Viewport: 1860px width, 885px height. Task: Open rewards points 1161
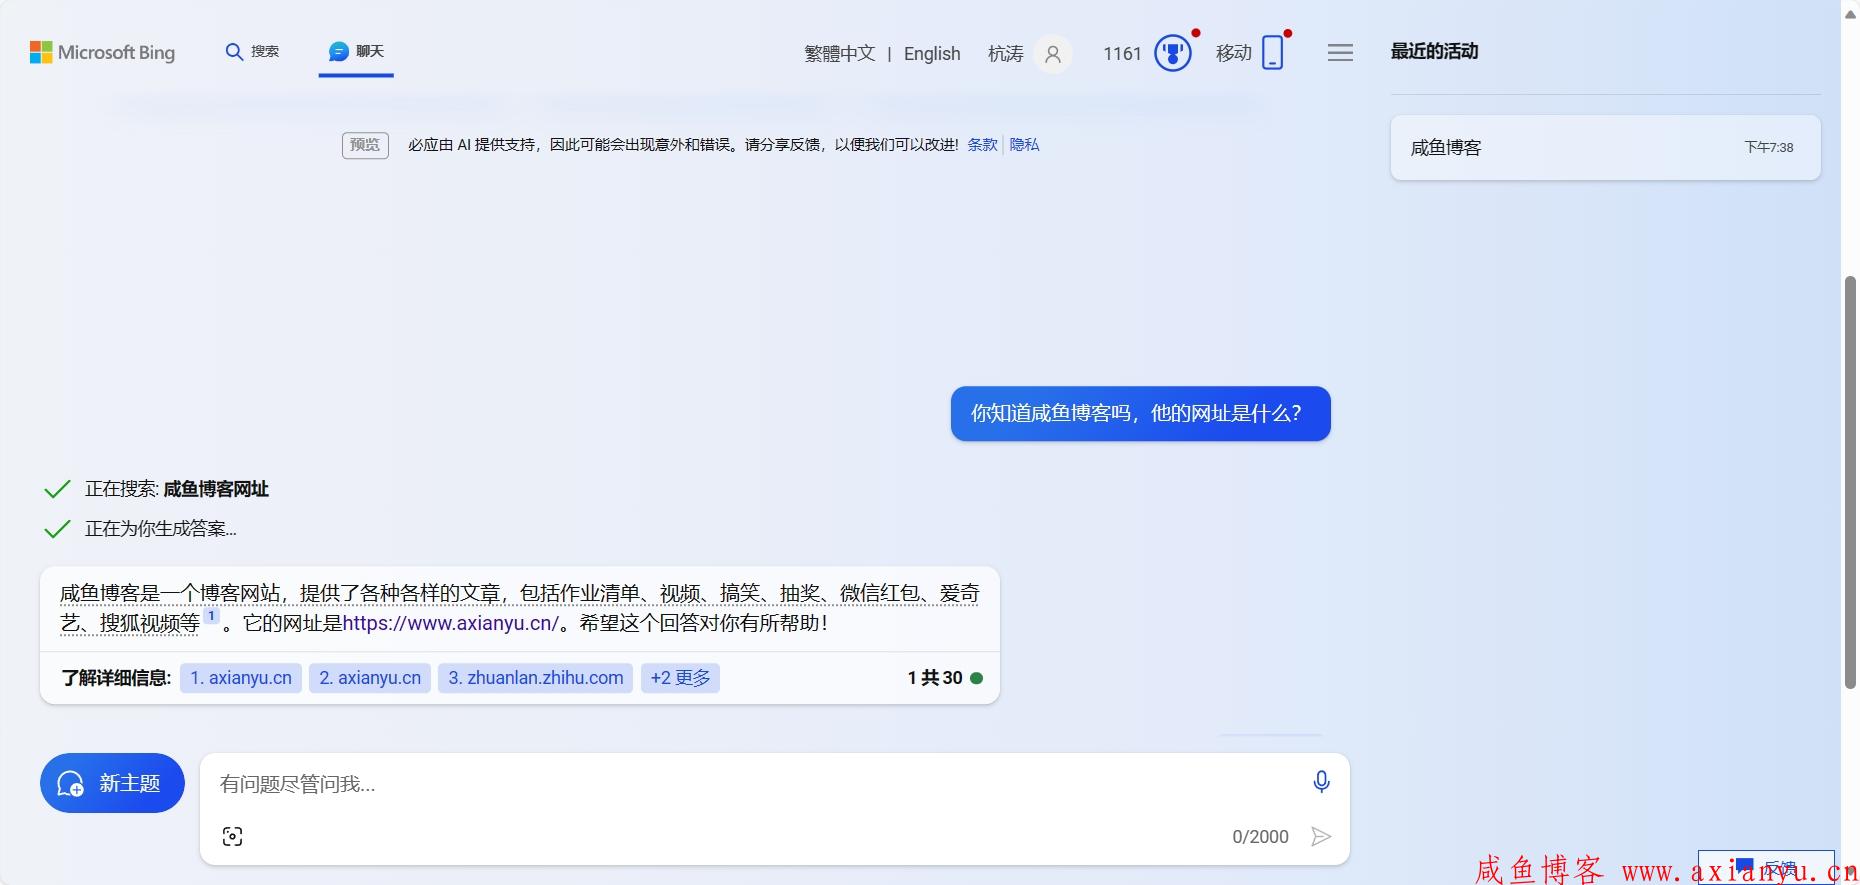tap(1122, 53)
